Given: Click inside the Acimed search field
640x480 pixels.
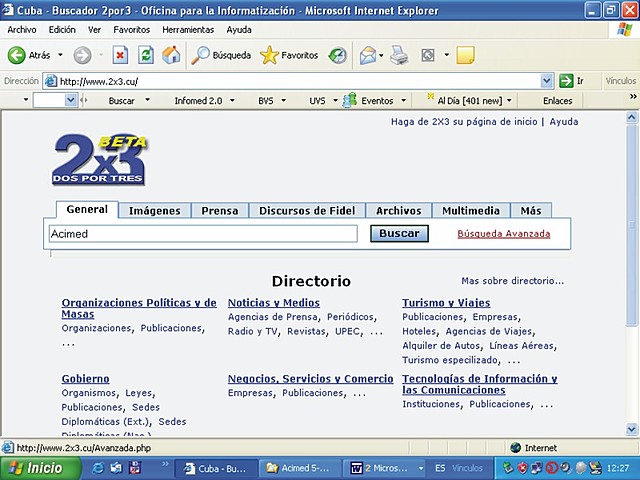Looking at the screenshot, I should 203,234.
